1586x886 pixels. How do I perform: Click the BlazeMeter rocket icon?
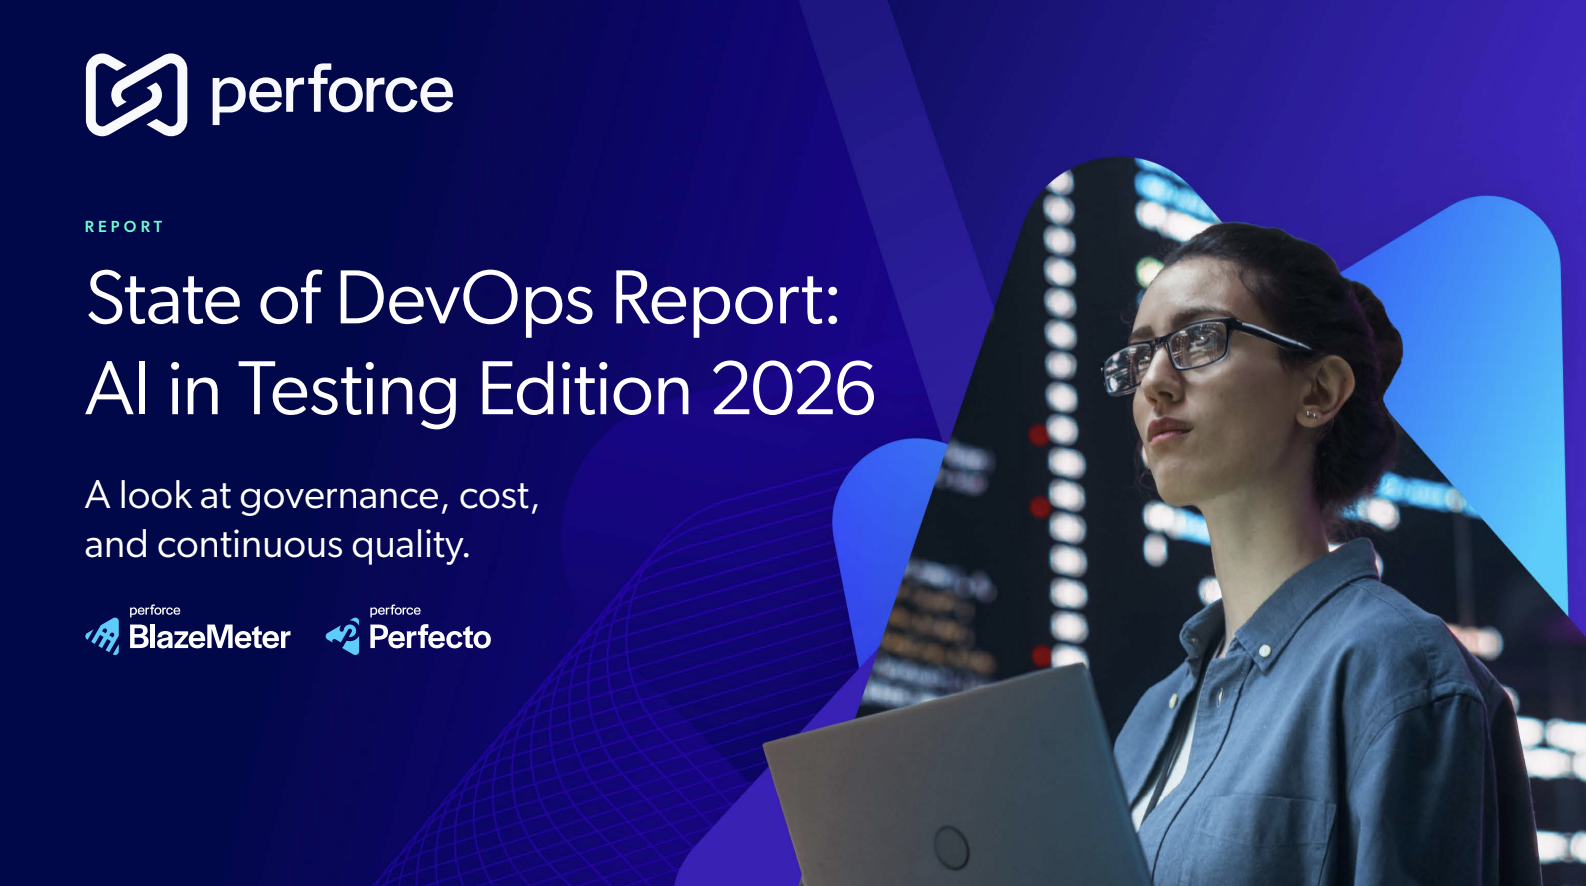(x=103, y=636)
